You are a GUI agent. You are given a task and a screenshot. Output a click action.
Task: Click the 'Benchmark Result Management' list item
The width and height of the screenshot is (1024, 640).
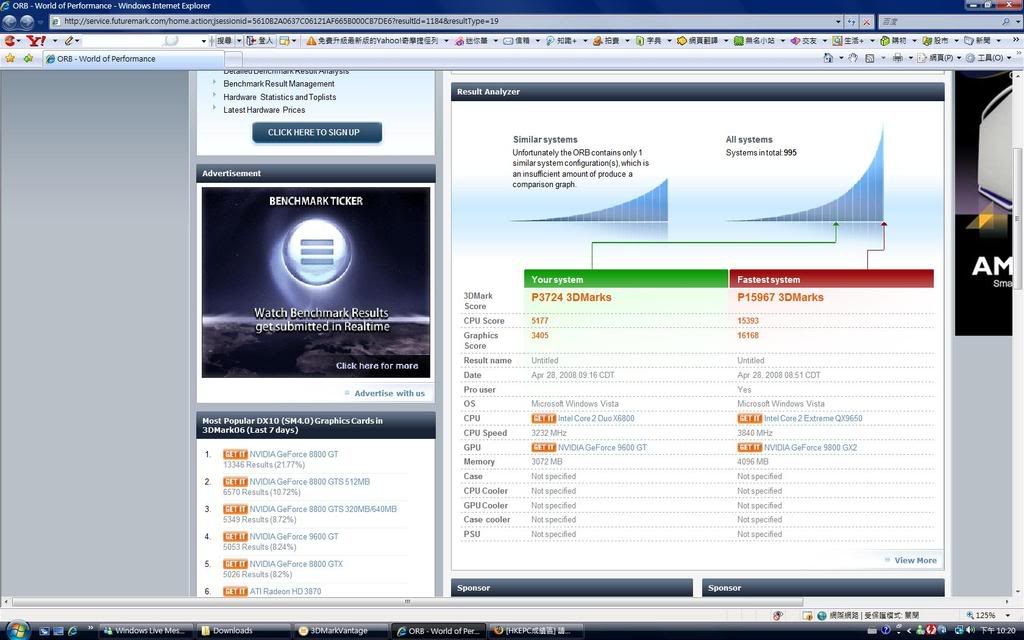coord(279,84)
